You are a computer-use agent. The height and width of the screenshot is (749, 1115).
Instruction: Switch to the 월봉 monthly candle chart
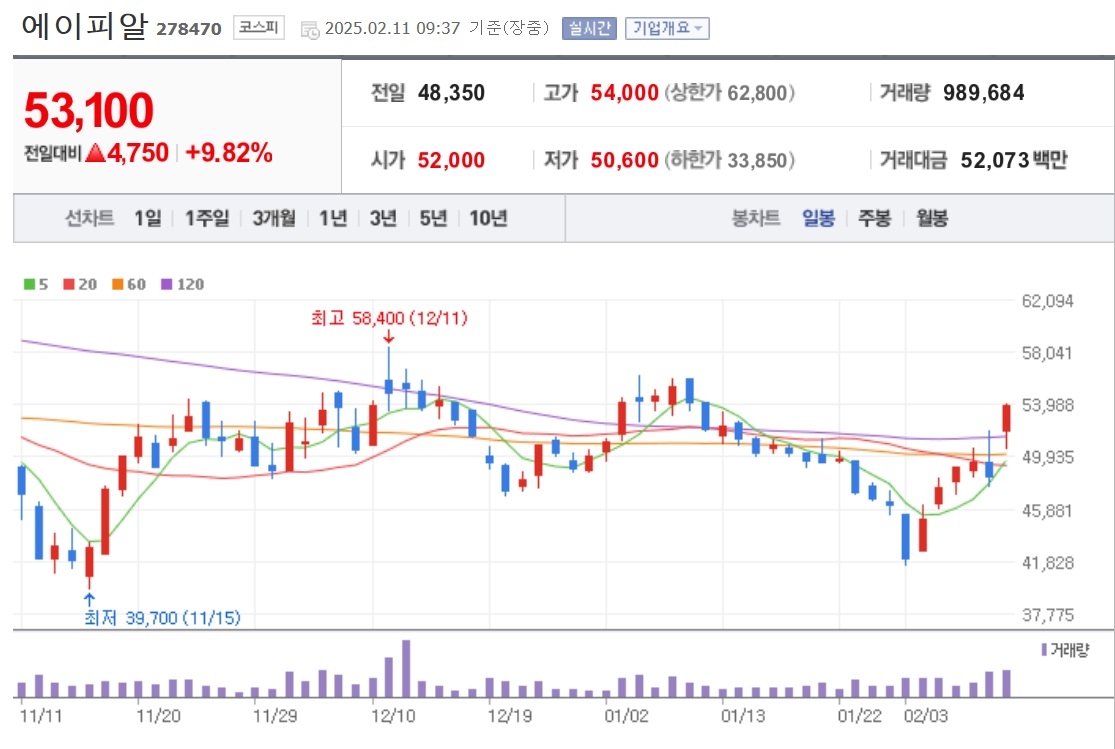[932, 218]
